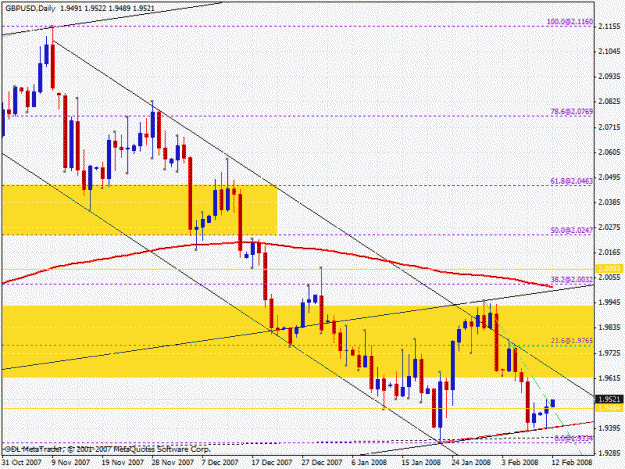Screen dimensions: 625x469
Task: Click the 1.9725 price axis value
Action: point(609,353)
